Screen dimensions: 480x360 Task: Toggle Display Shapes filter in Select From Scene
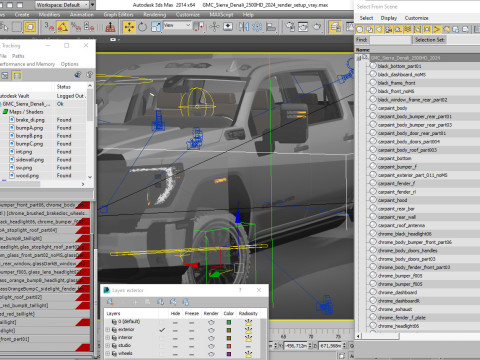point(369,30)
